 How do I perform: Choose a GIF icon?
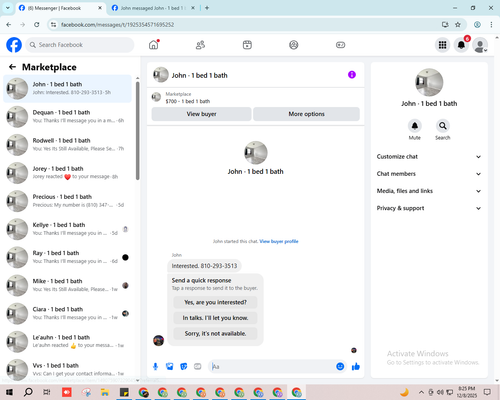click(198, 367)
